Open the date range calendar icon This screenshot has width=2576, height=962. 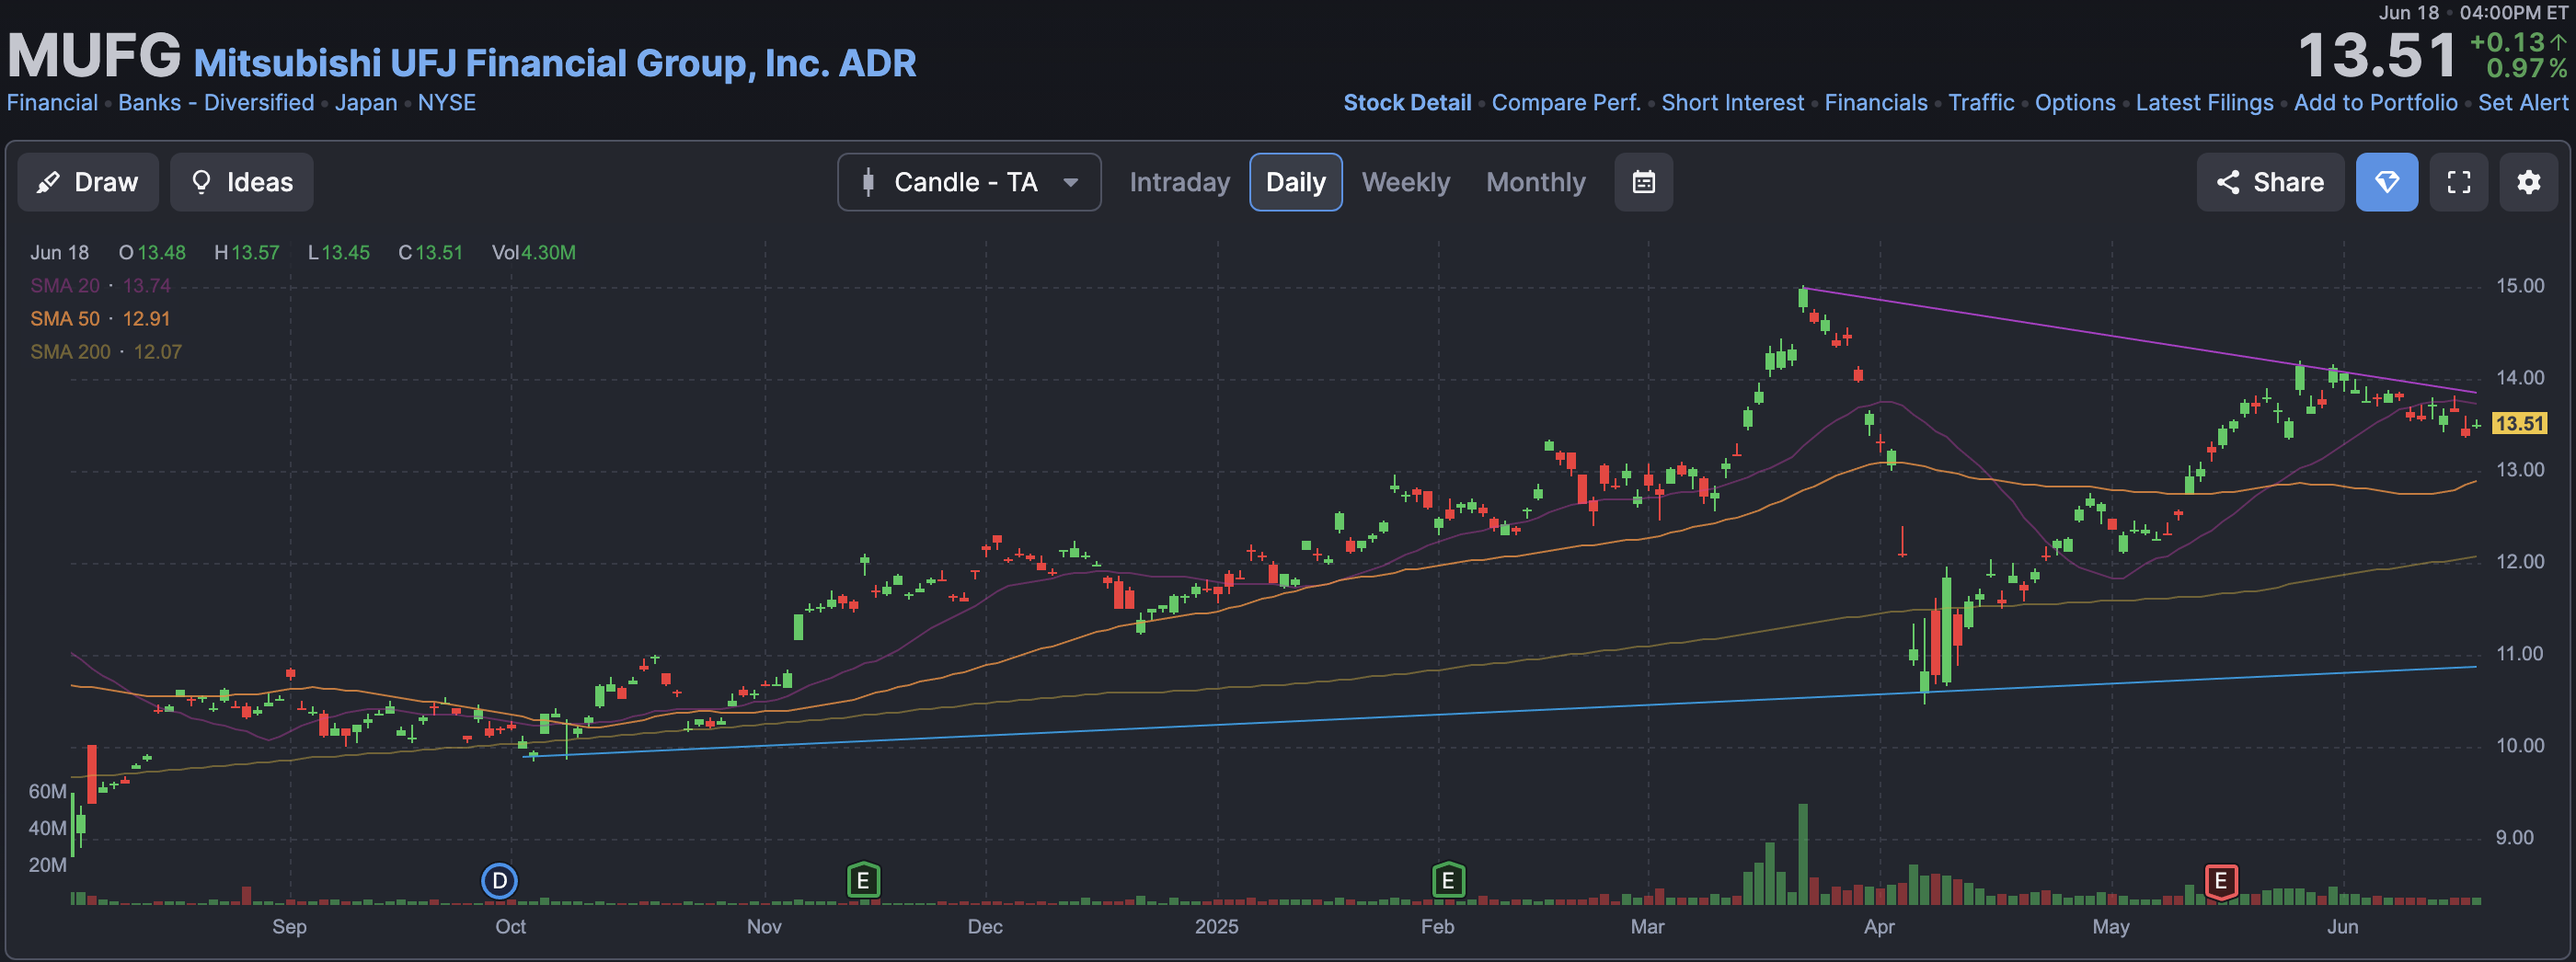click(x=1643, y=182)
